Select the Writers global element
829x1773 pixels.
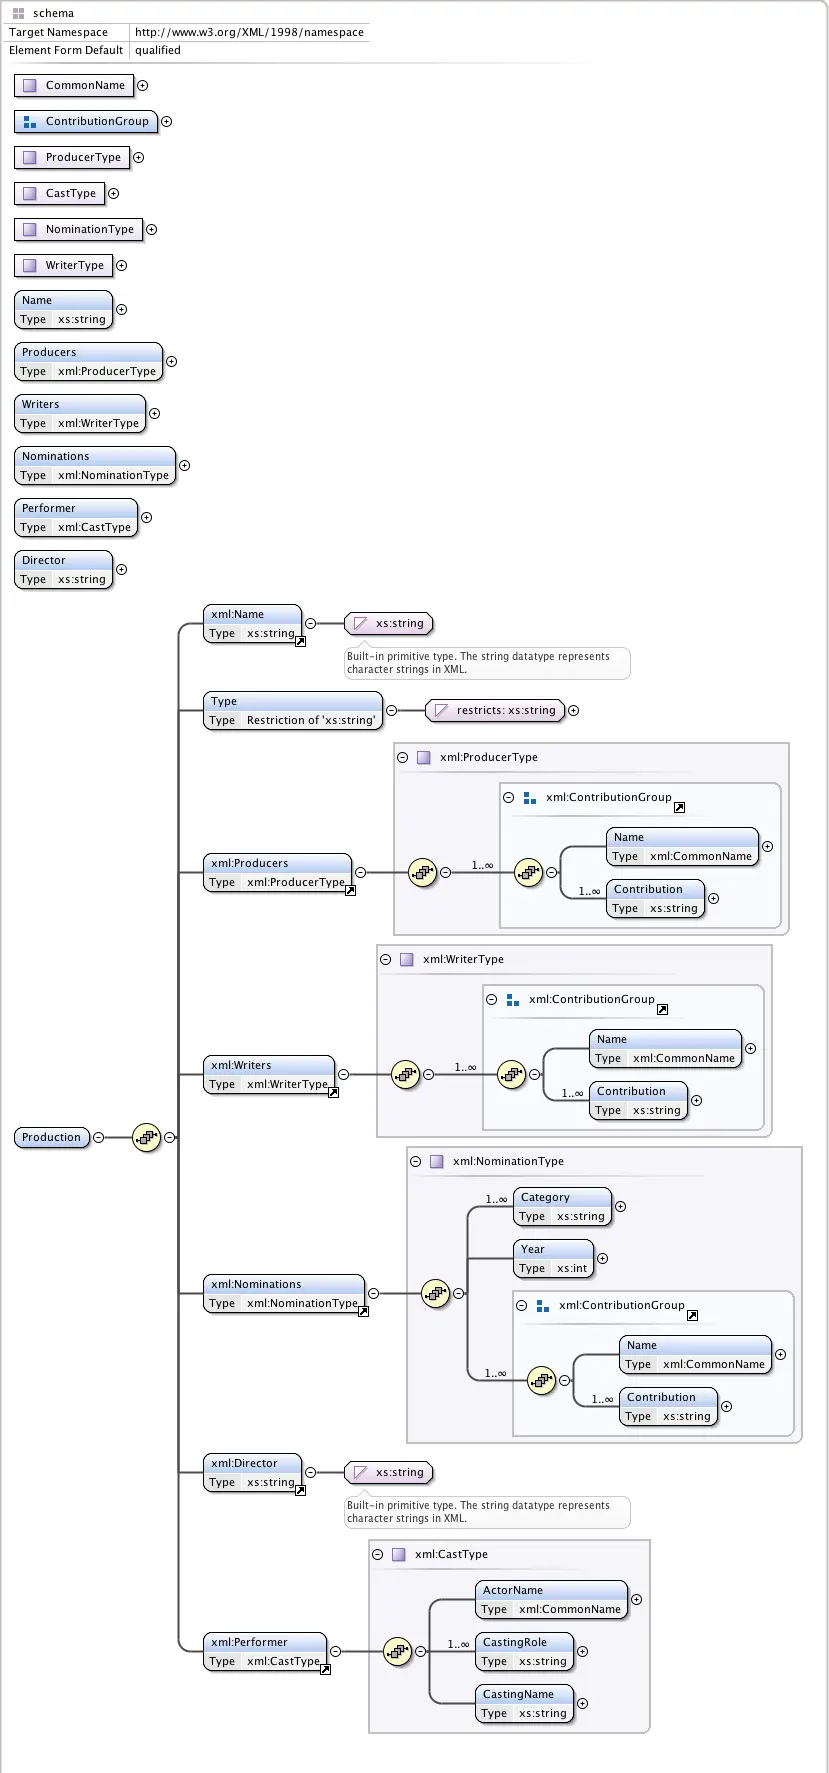coord(80,413)
